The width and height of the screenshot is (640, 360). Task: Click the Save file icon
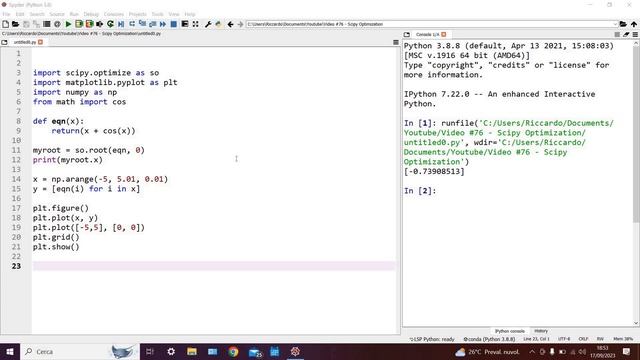(x=26, y=24)
